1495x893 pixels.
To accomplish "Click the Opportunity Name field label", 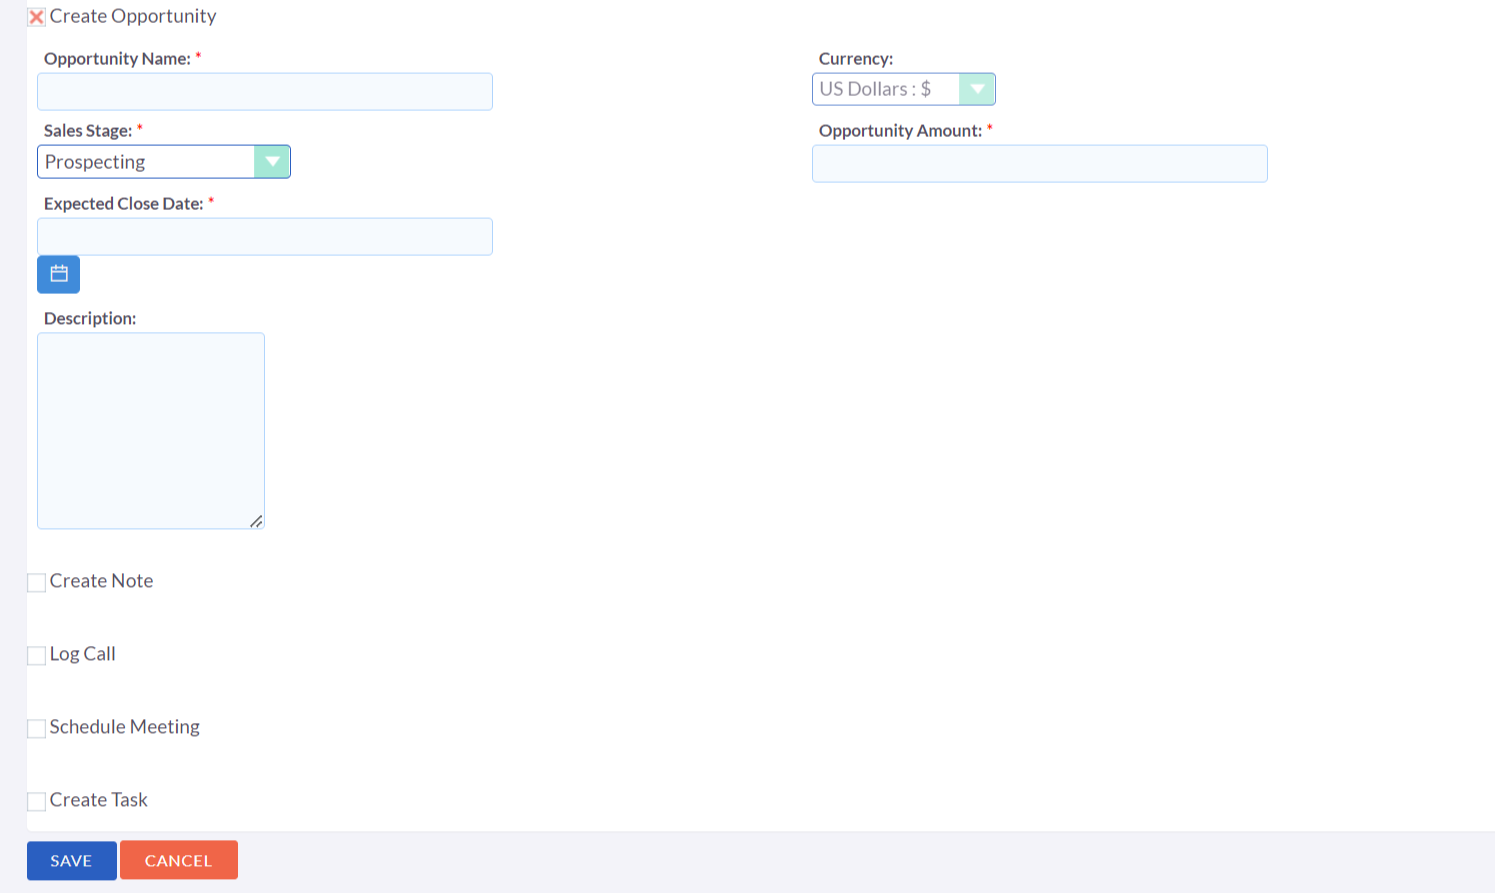I will pyautogui.click(x=117, y=59).
